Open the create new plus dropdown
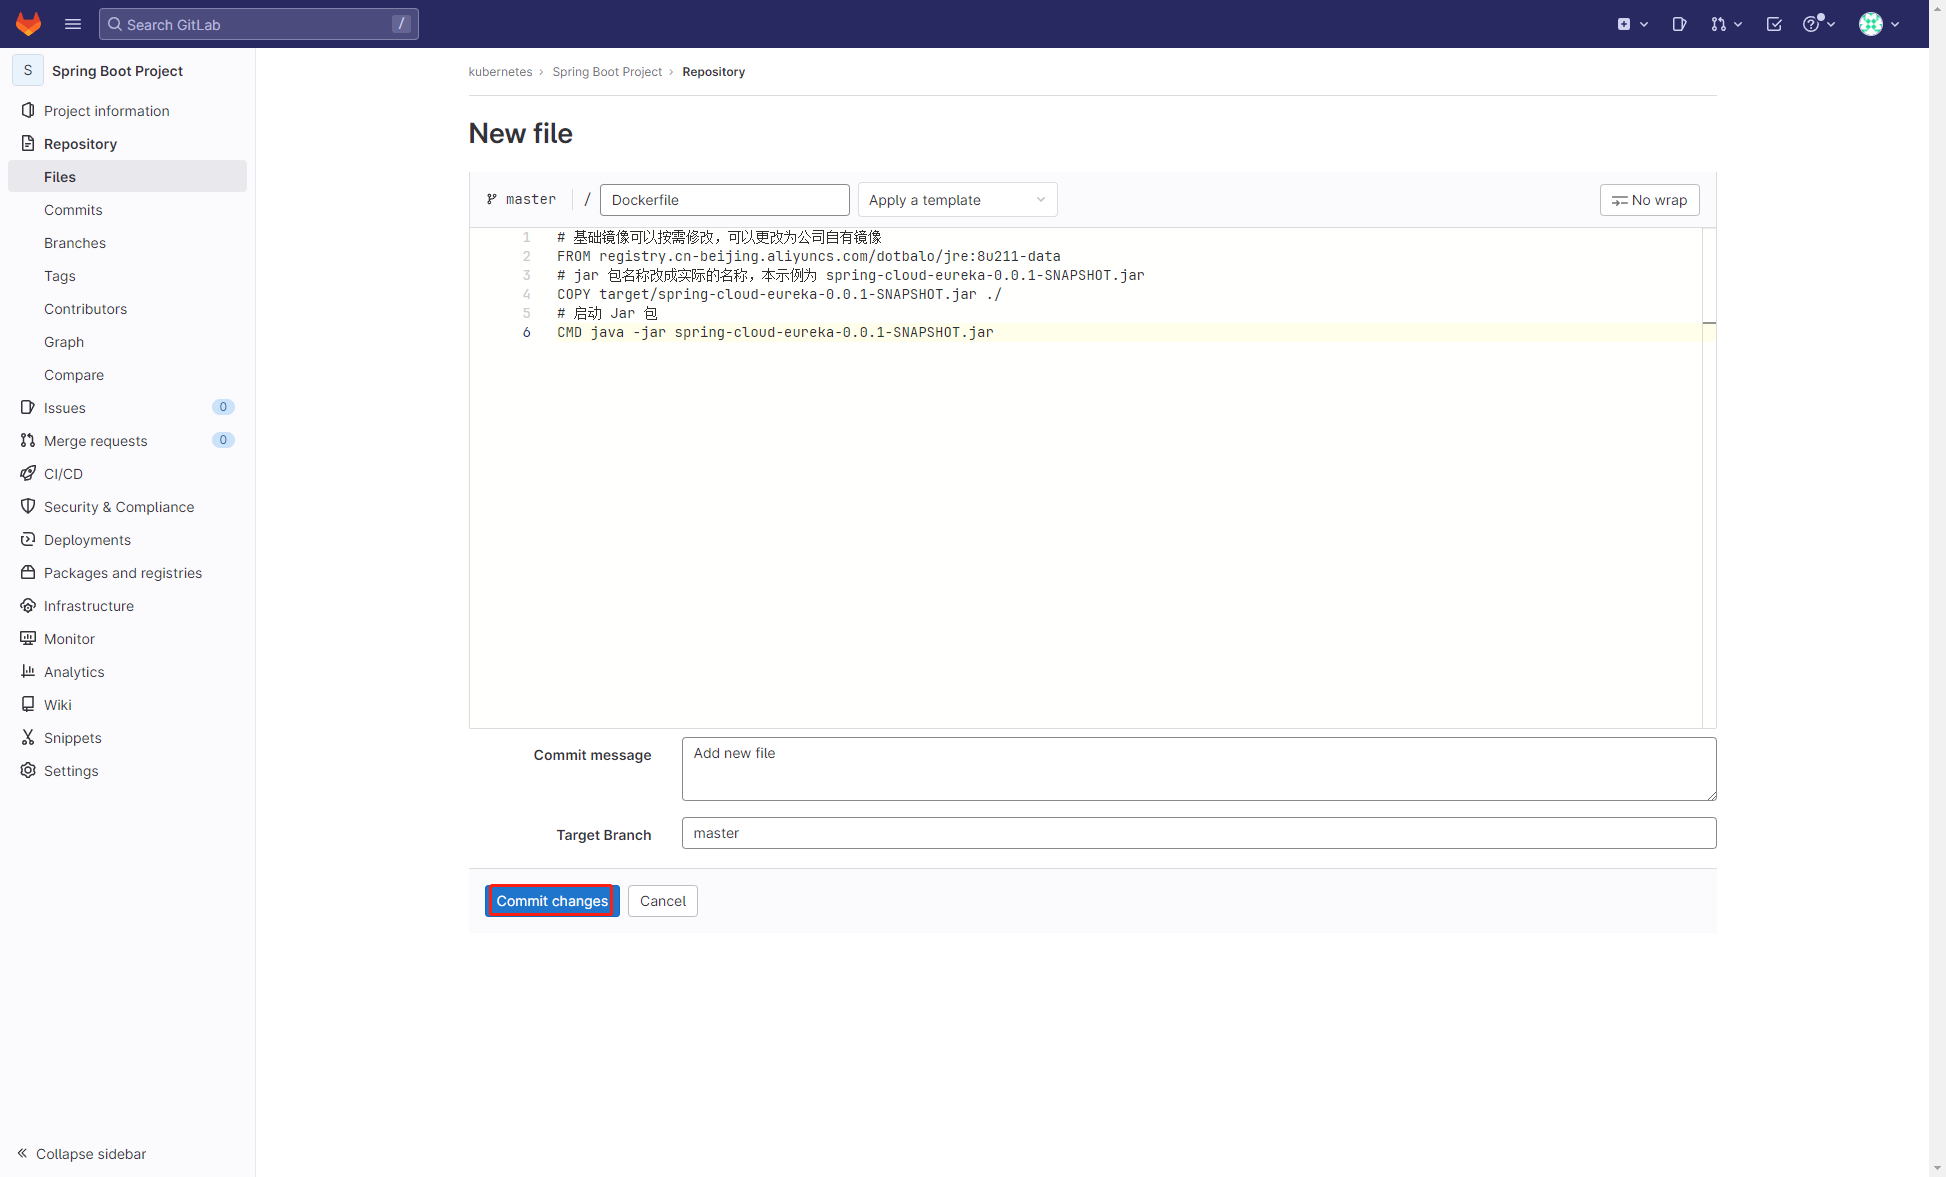The image size is (1946, 1177). click(x=1632, y=24)
